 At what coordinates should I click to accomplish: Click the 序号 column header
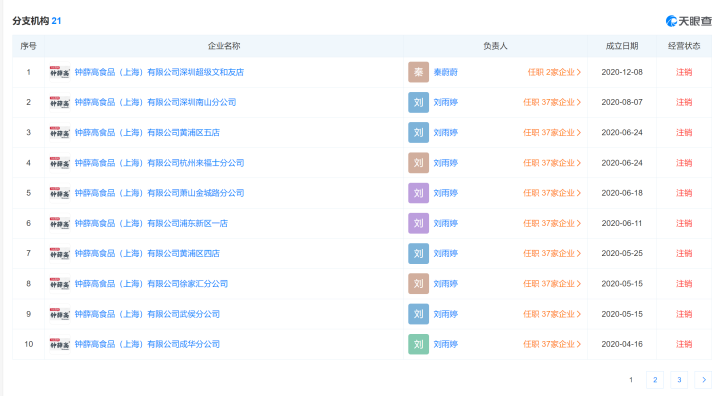pyautogui.click(x=28, y=46)
